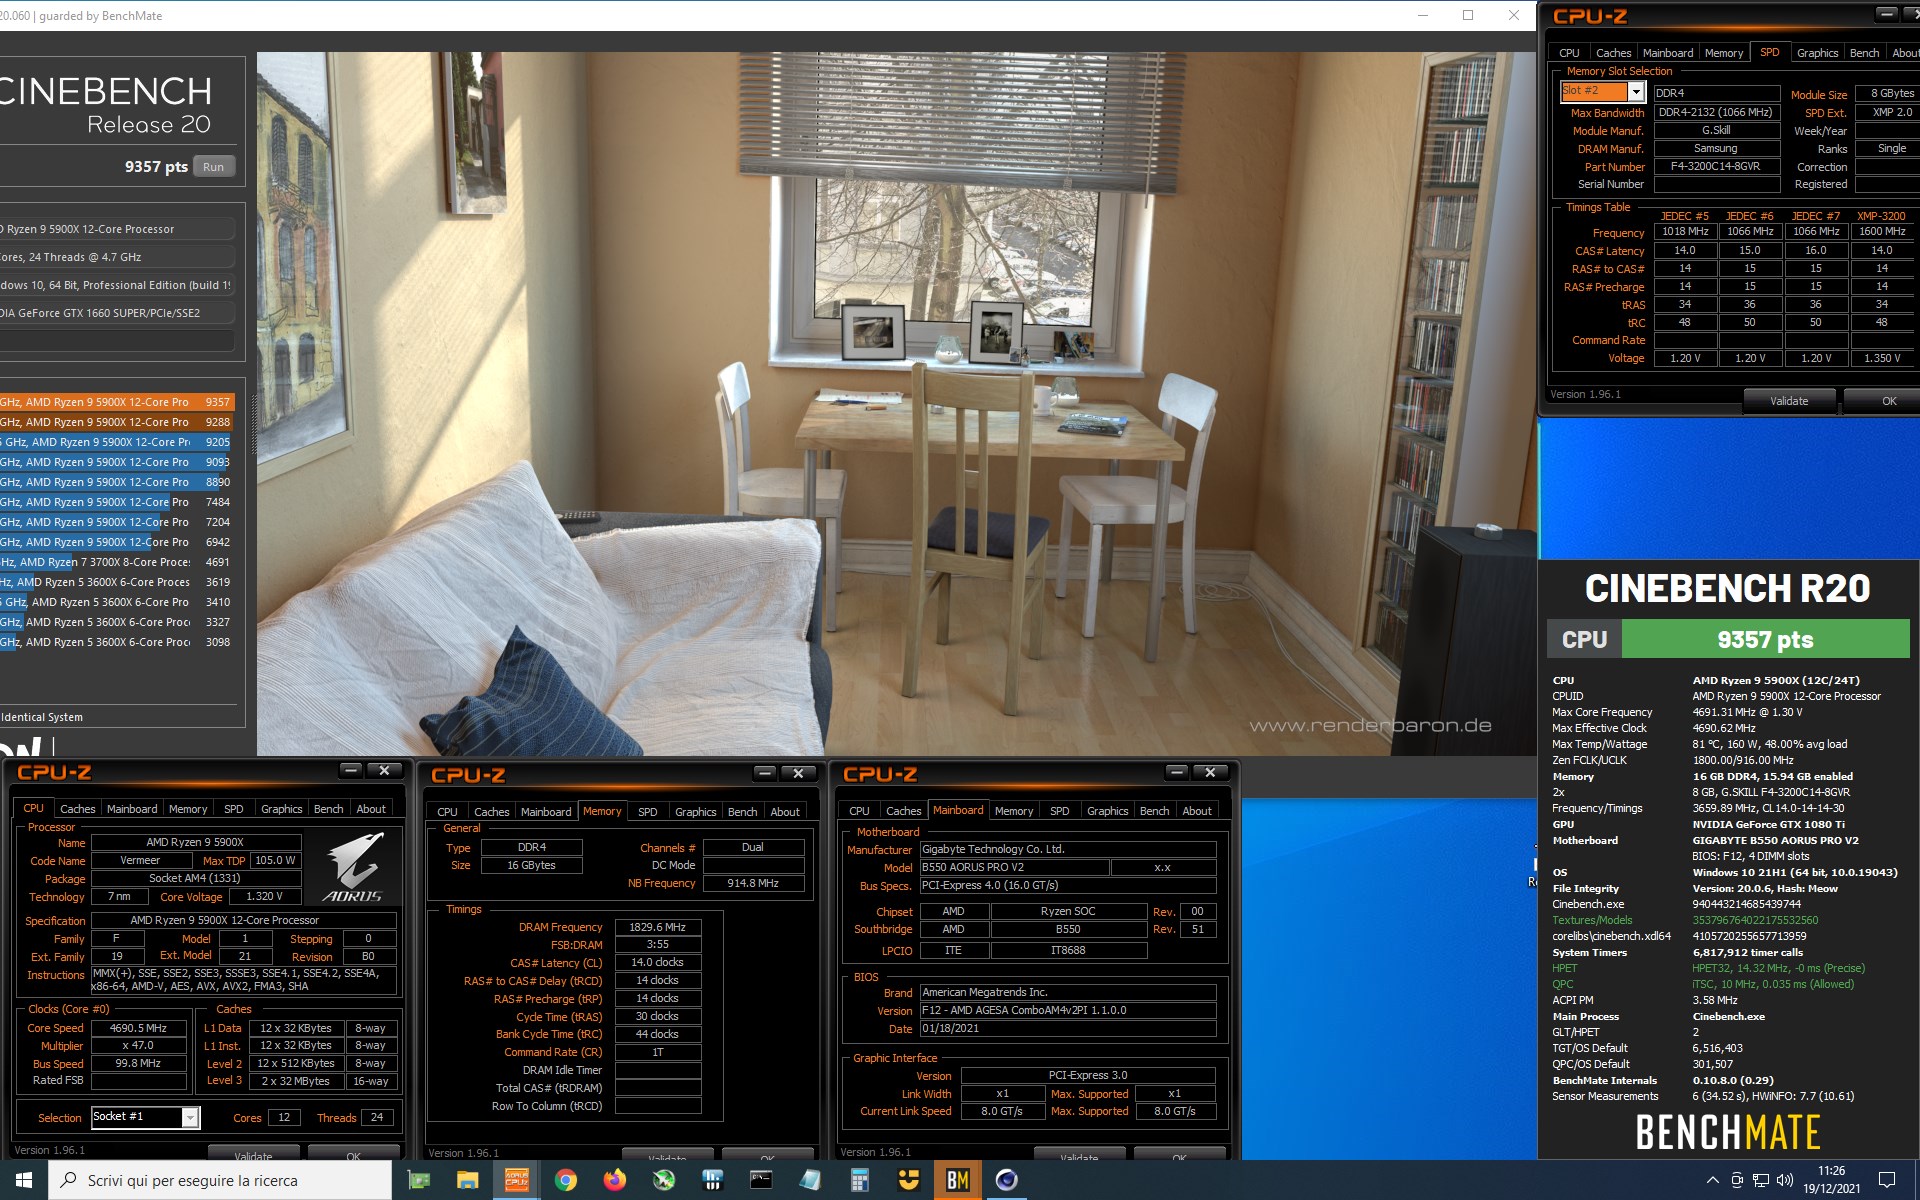Click the taskbar search box

[x=220, y=1180]
